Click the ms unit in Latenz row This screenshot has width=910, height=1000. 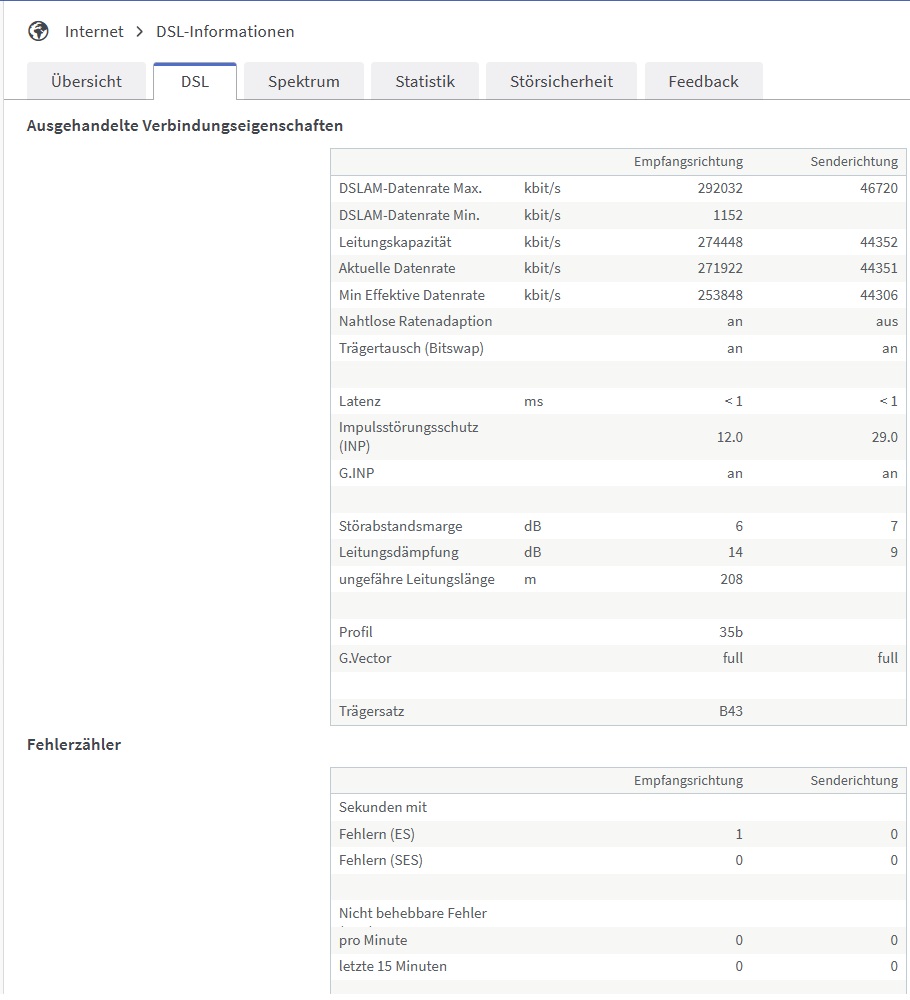[533, 401]
